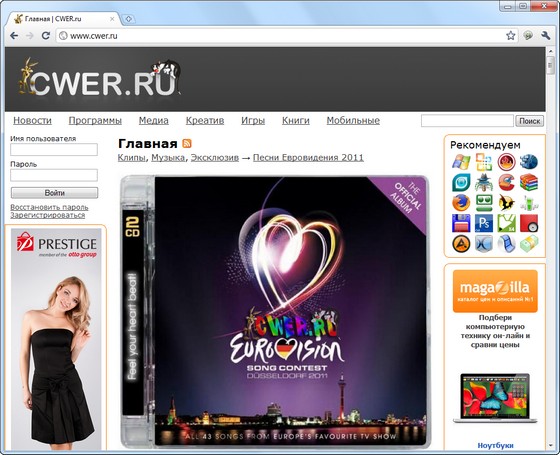This screenshot has width=560, height=455.
Task: Click the red square with clock icon
Action: pyautogui.click(x=529, y=223)
